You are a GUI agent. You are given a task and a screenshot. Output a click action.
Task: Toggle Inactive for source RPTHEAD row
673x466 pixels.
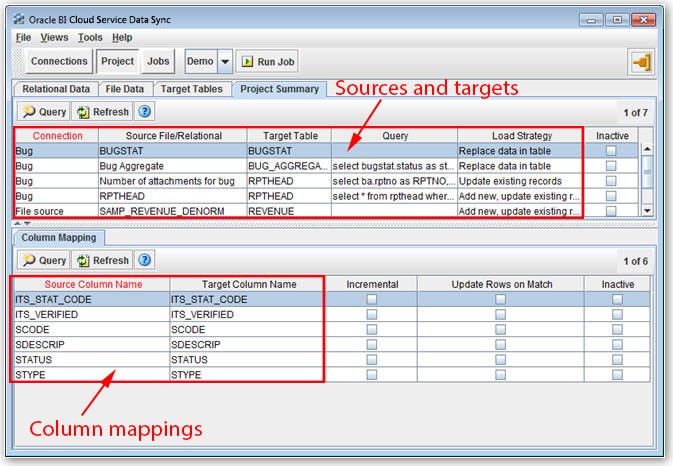(611, 196)
